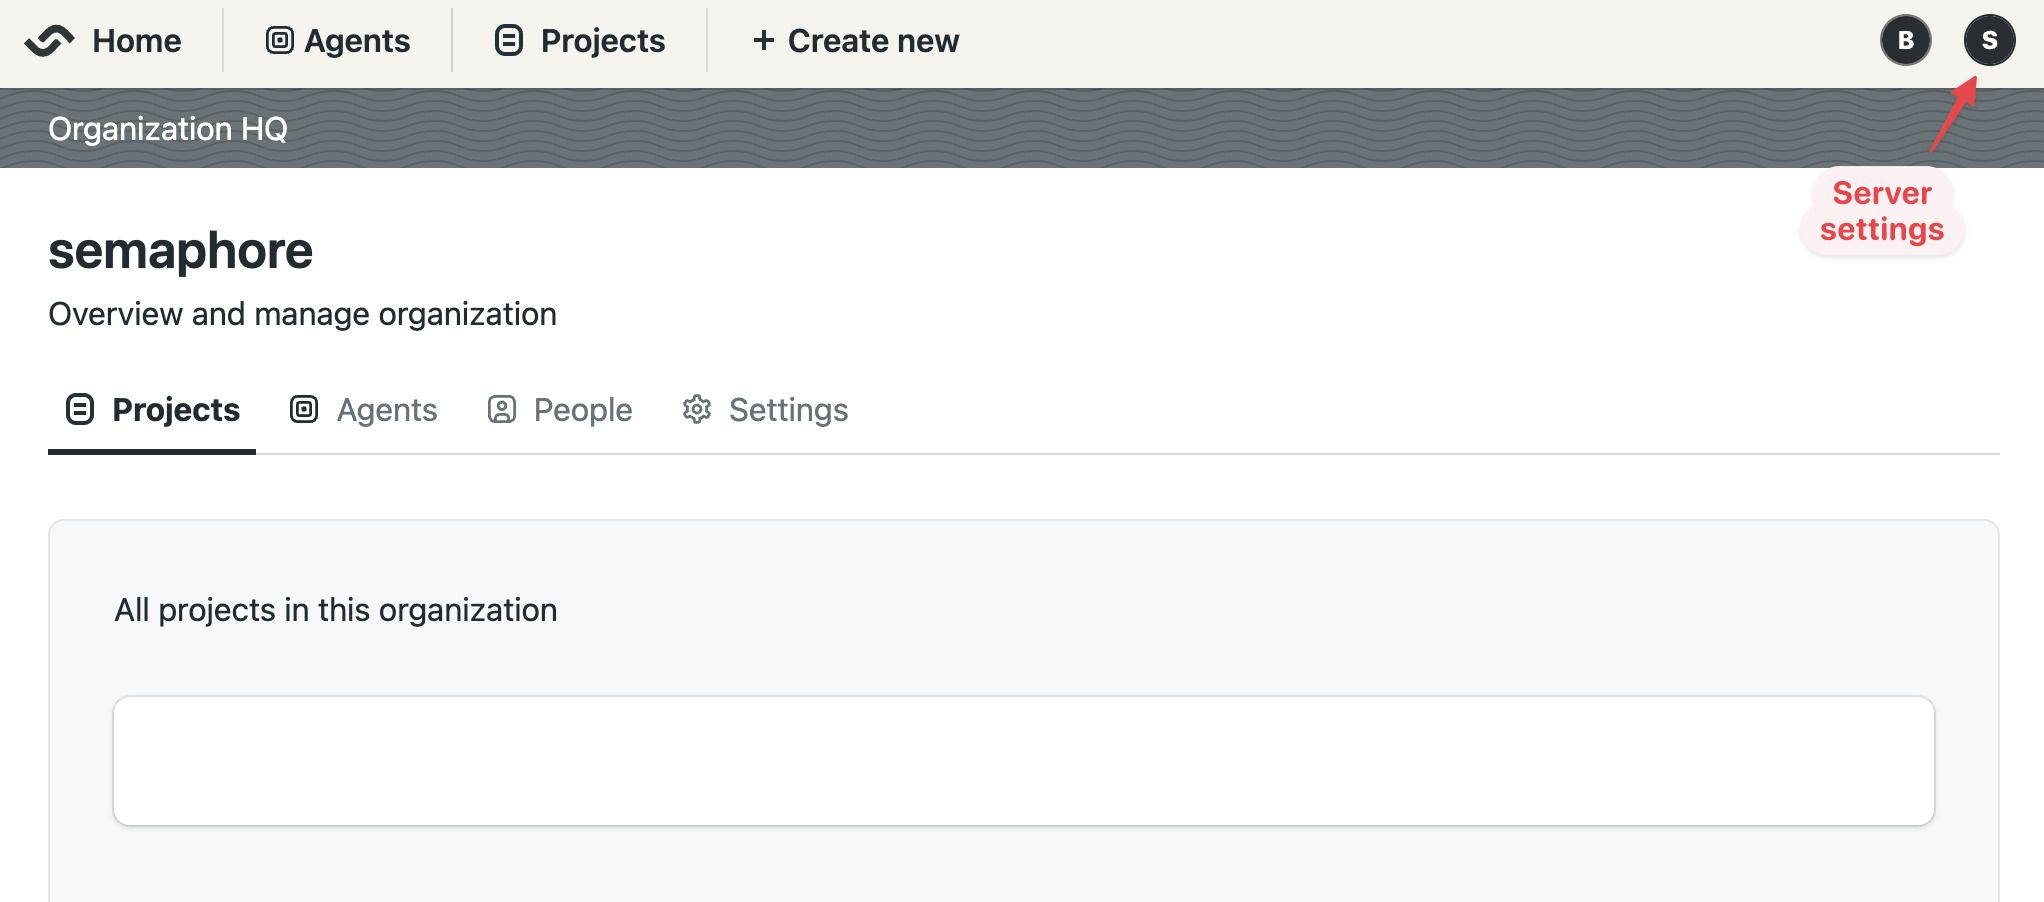This screenshot has height=902, width=2044.
Task: Click the Projects icon in top bar
Action: coord(509,40)
